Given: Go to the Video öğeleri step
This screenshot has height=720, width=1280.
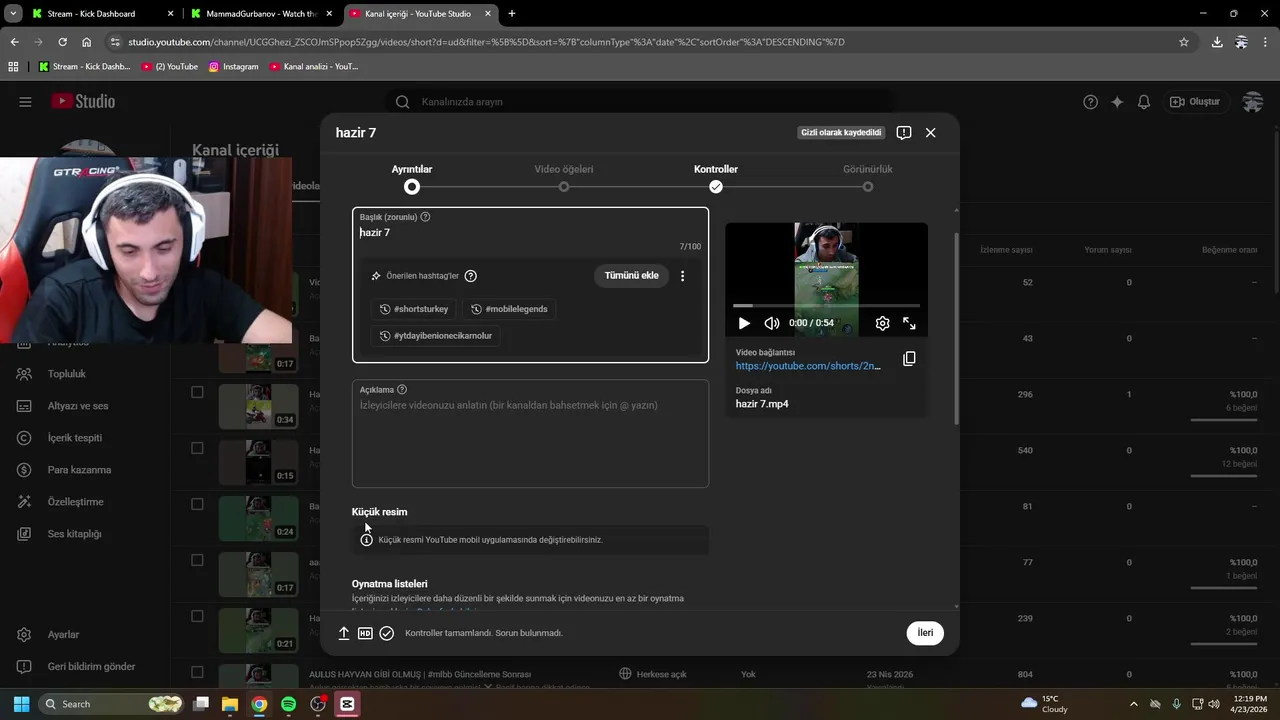Looking at the screenshot, I should (x=564, y=178).
